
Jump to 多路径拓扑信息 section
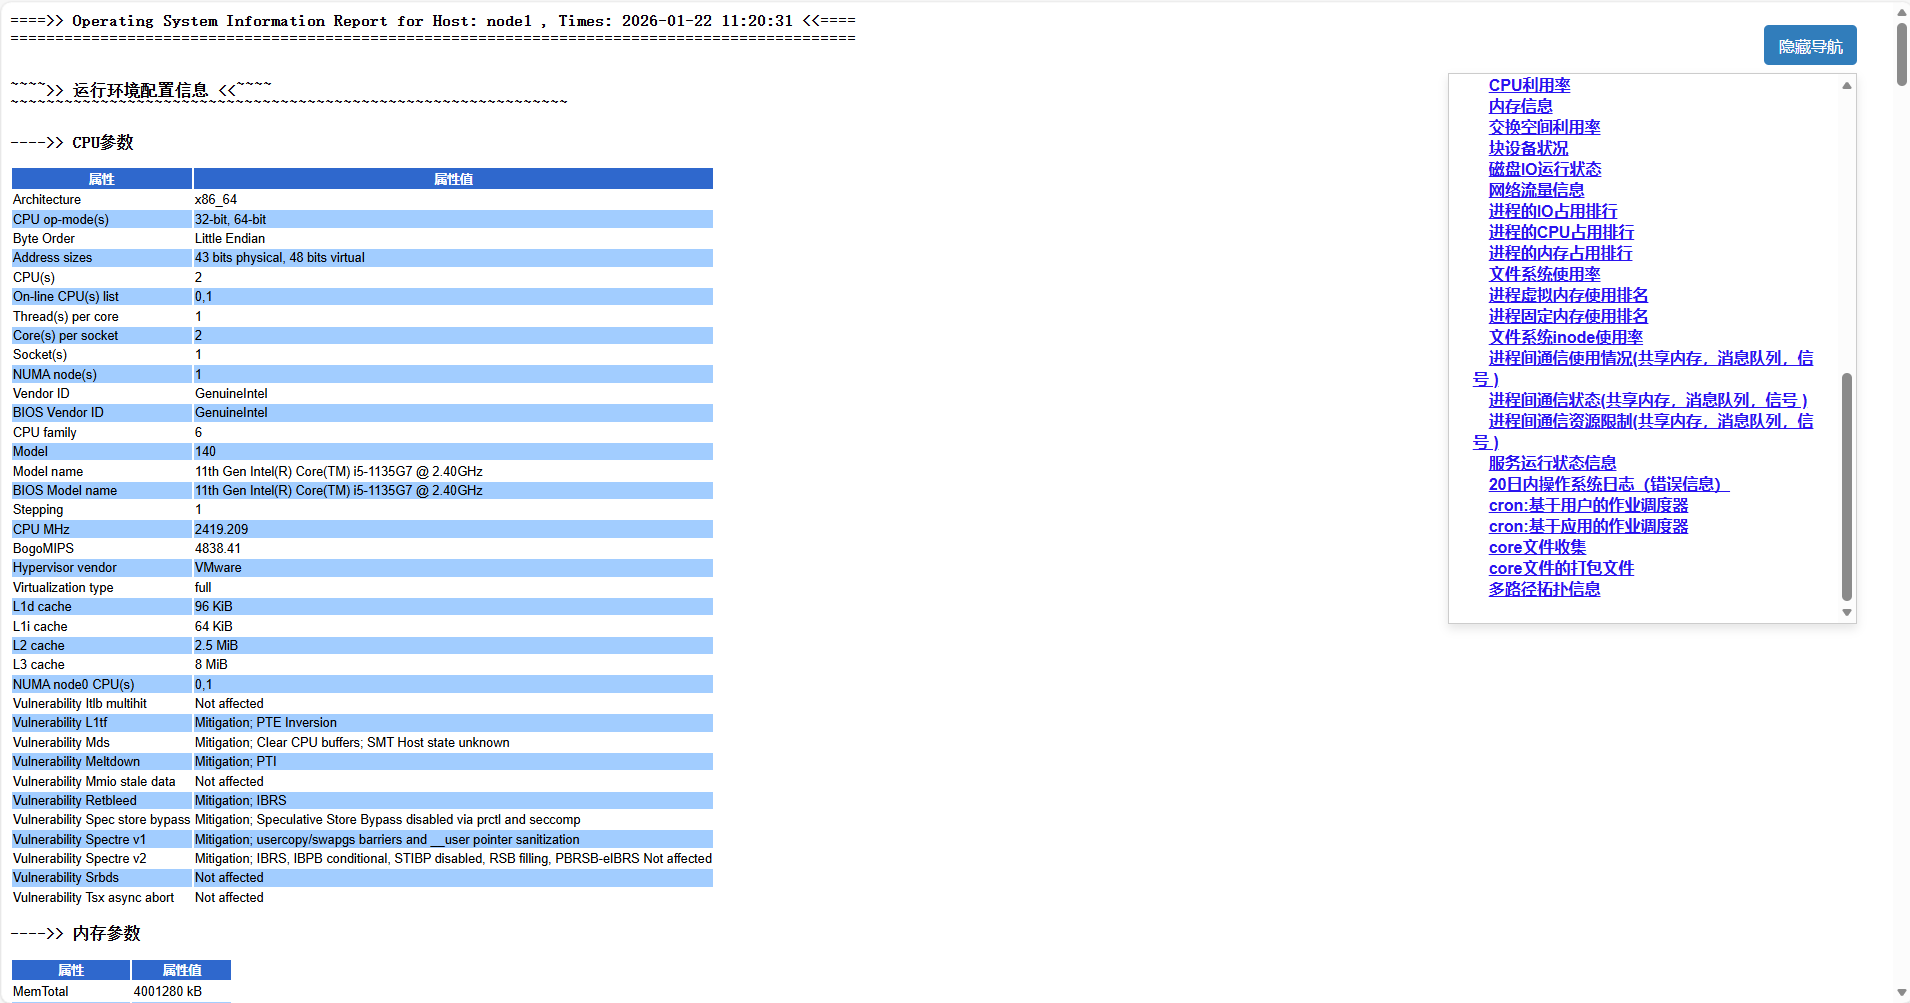(x=1544, y=590)
